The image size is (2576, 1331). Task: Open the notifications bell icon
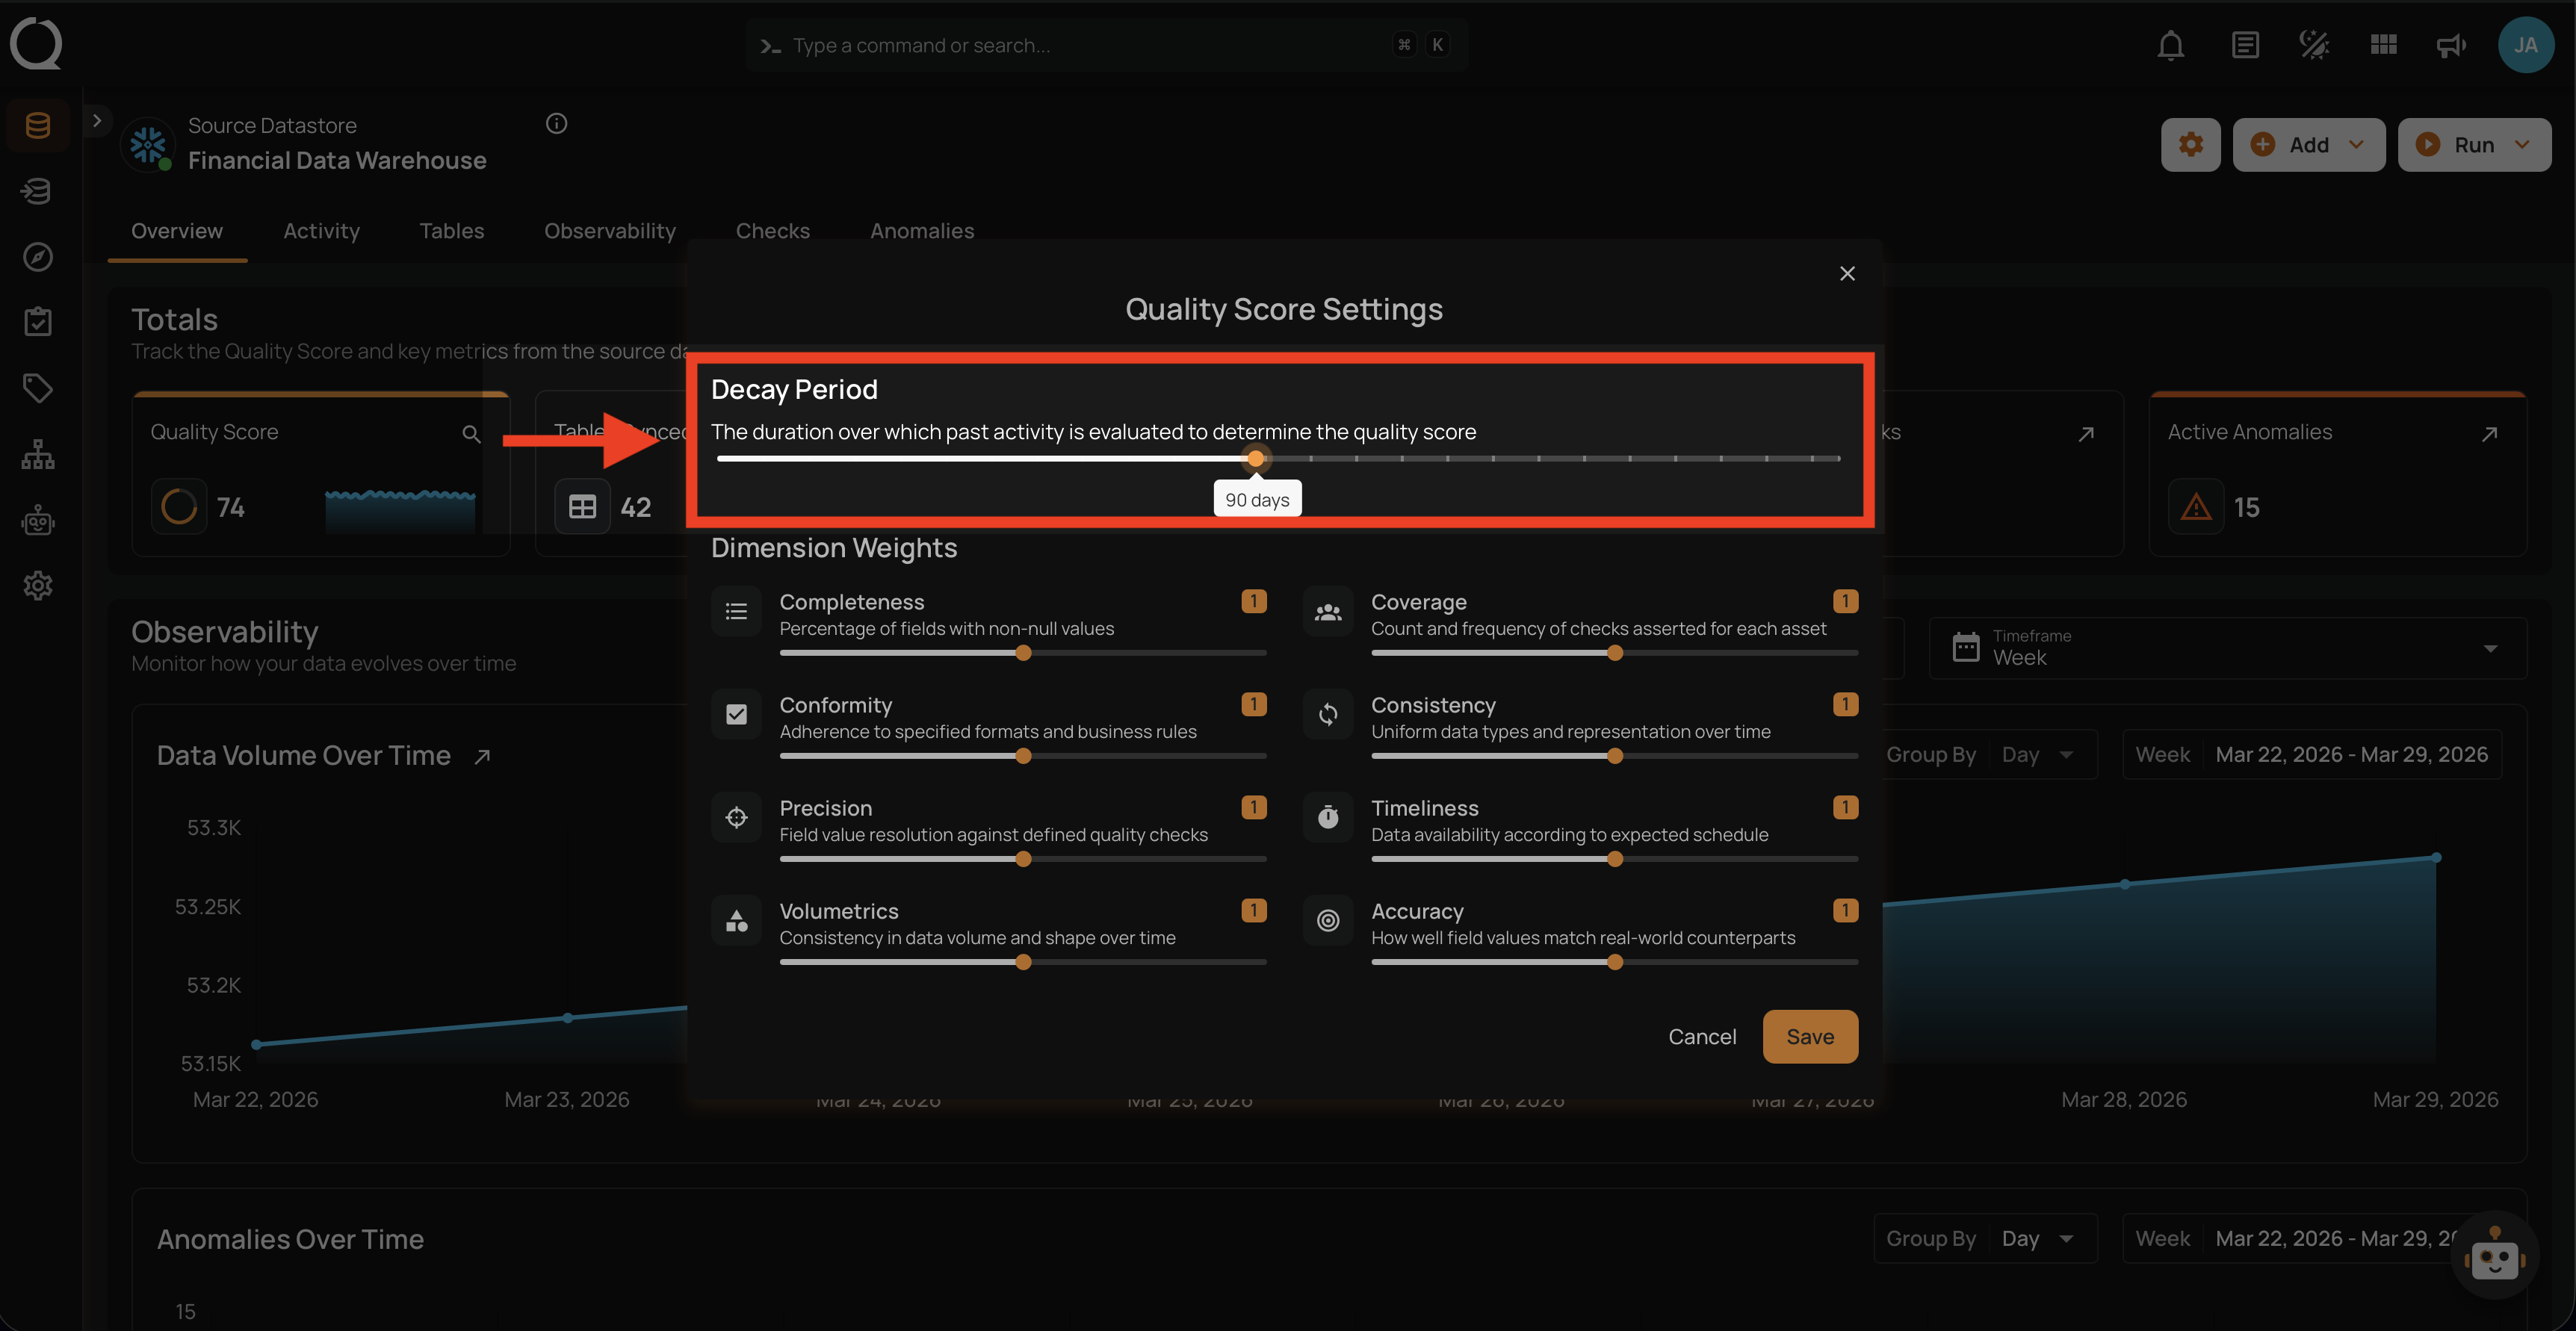point(2170,45)
